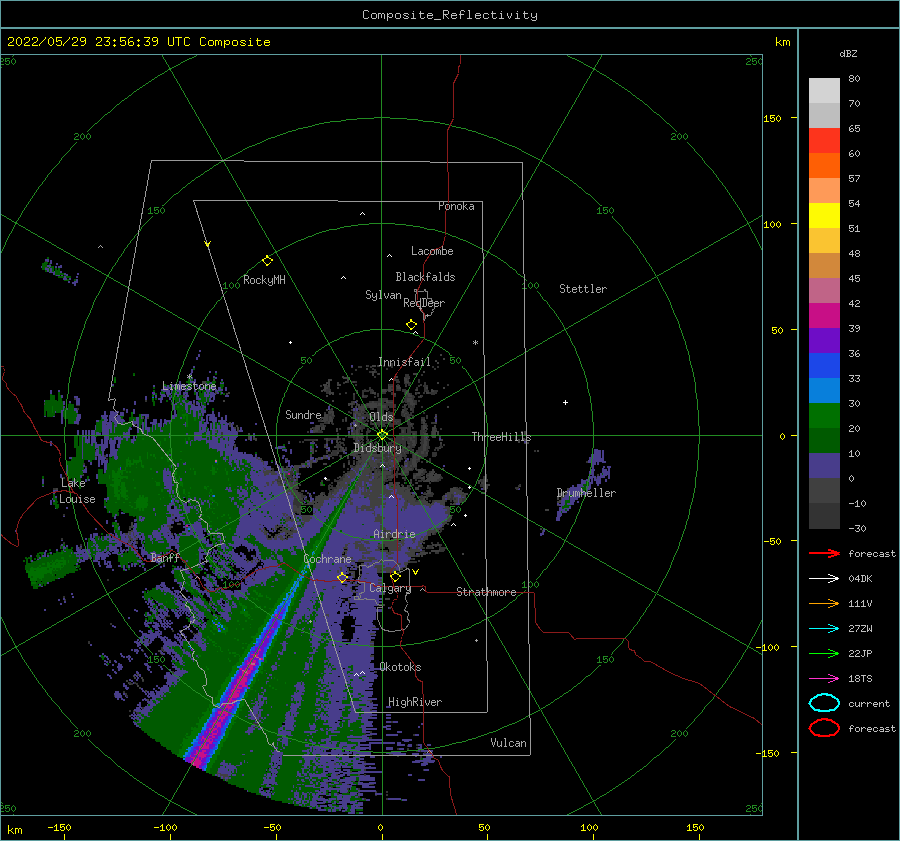Click the Sylvan label on map
The image size is (900, 841).
pyautogui.click(x=383, y=295)
